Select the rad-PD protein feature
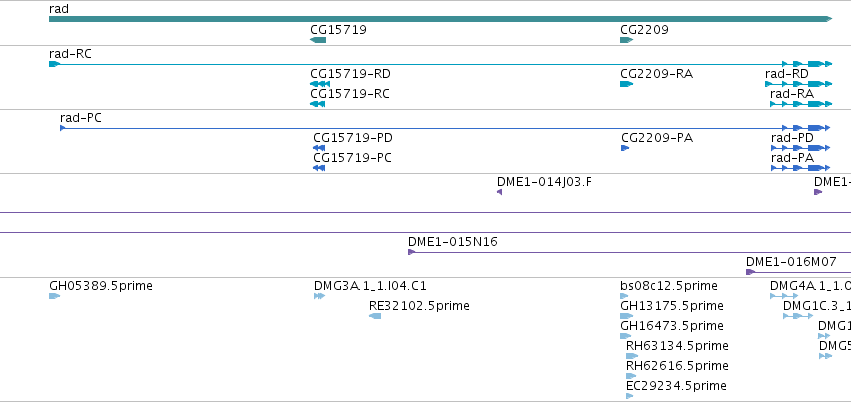This screenshot has width=851, height=402. 801,148
